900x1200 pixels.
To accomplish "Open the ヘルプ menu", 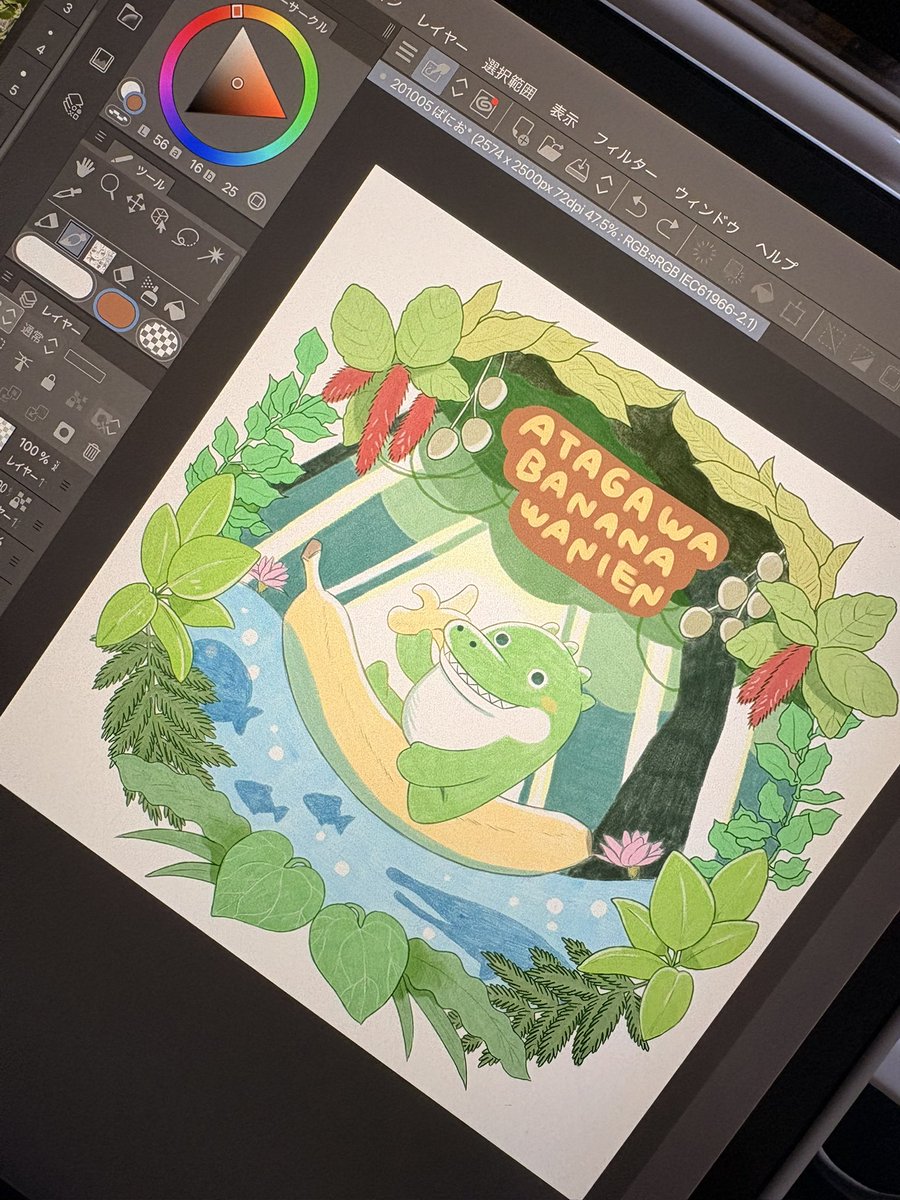I will (777, 254).
